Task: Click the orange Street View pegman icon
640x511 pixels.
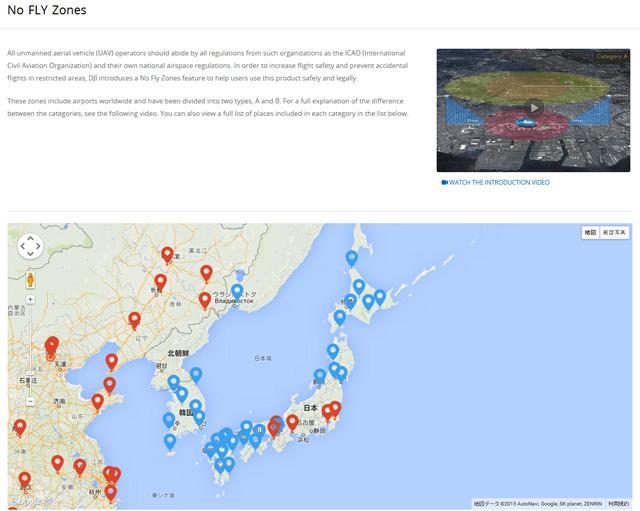Action: 30,280
